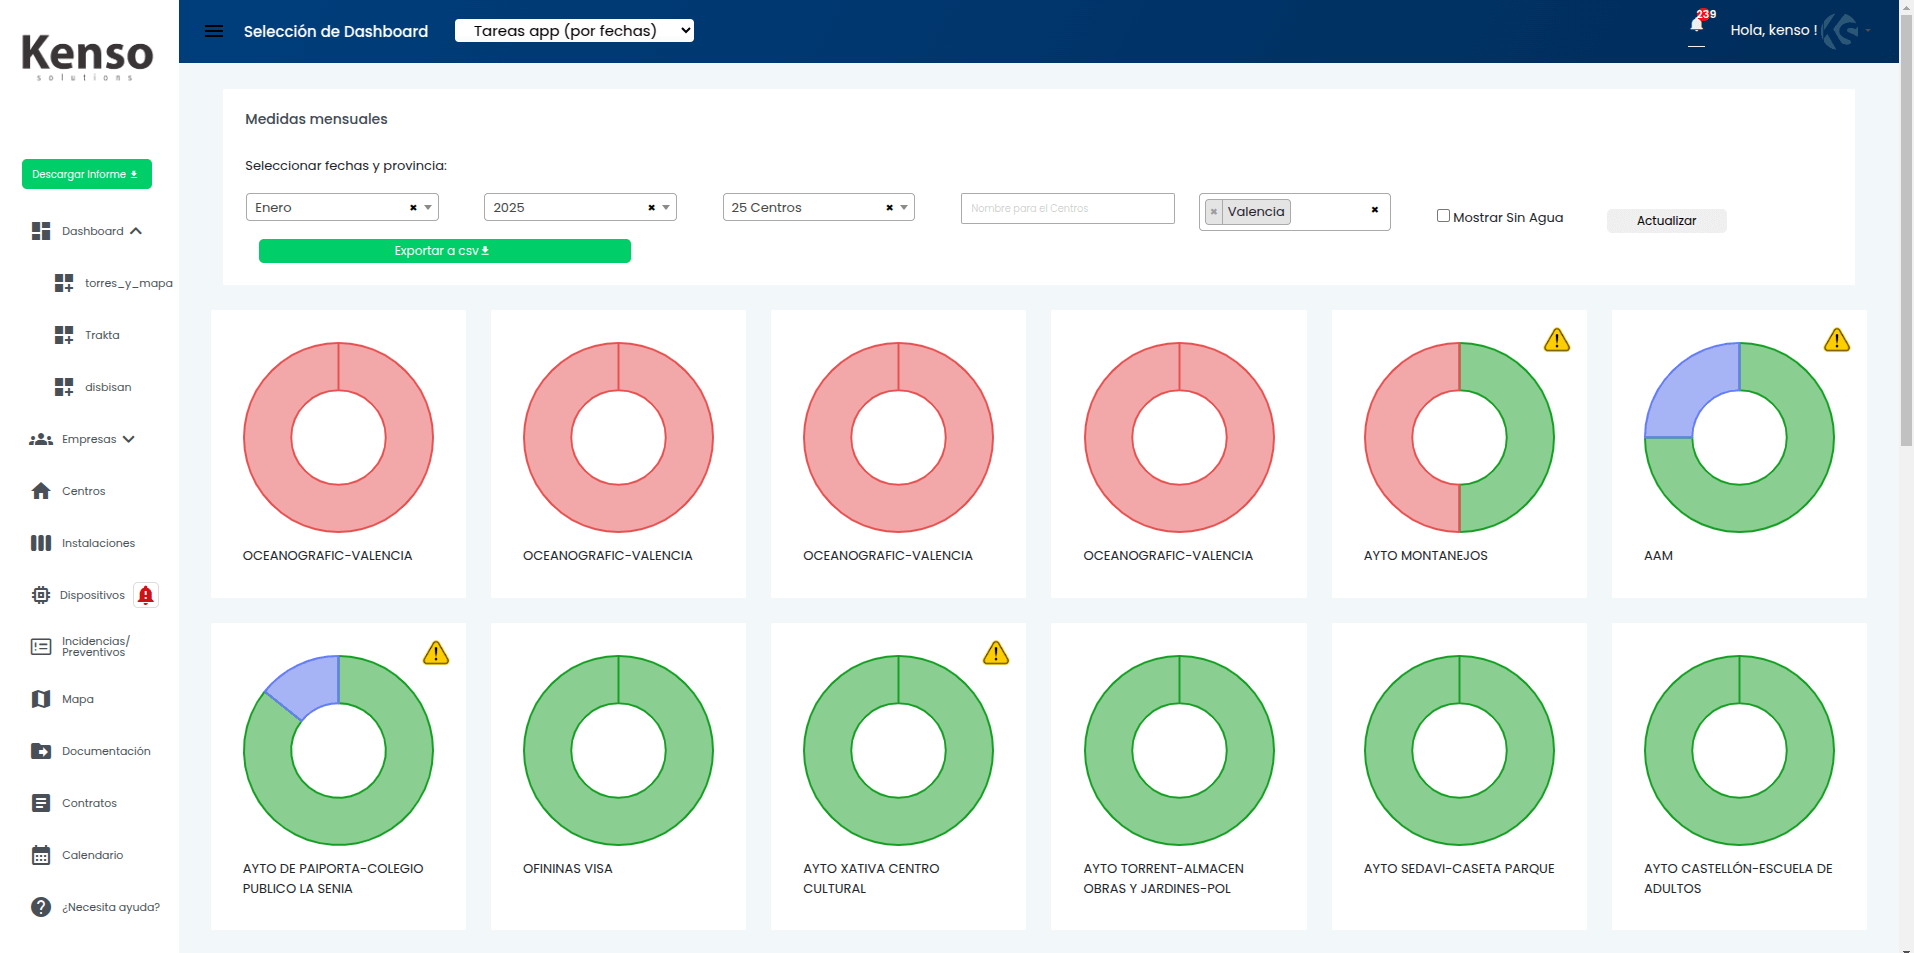1914x953 pixels.
Task: Click warning triangle on AYTO MONTANEJOS card
Action: [1557, 340]
